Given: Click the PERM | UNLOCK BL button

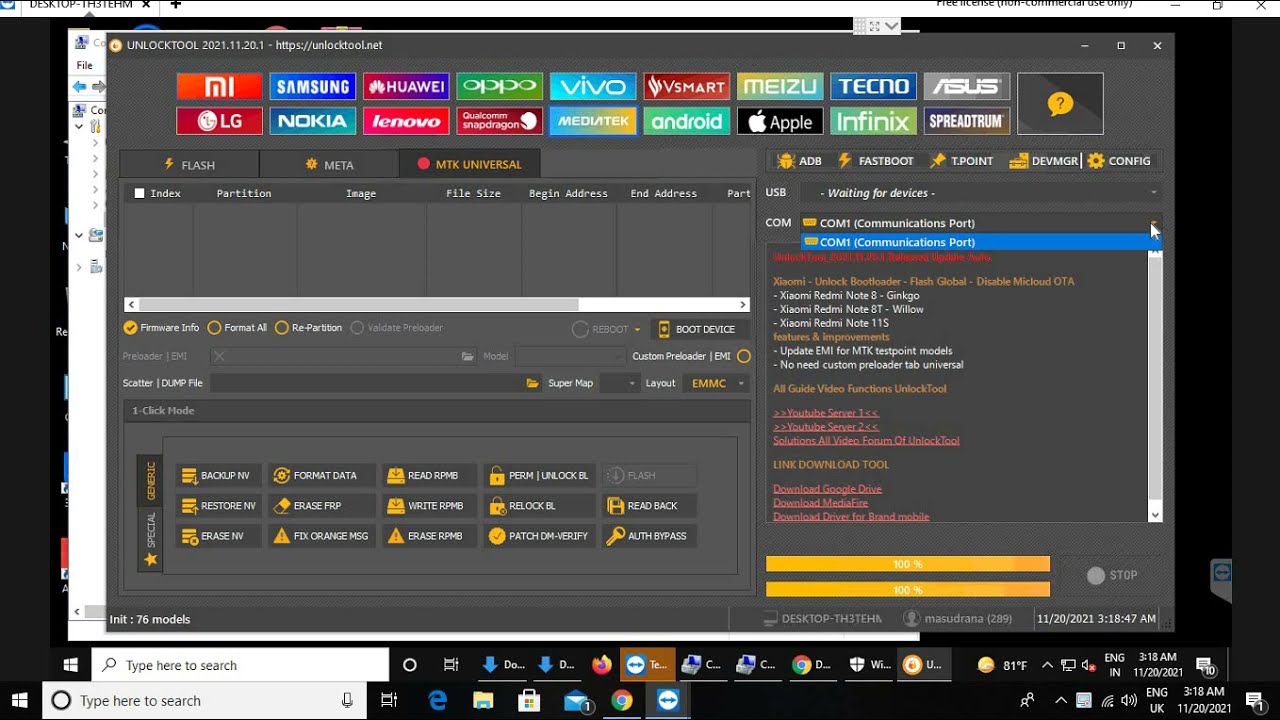Looking at the screenshot, I should pos(540,476).
